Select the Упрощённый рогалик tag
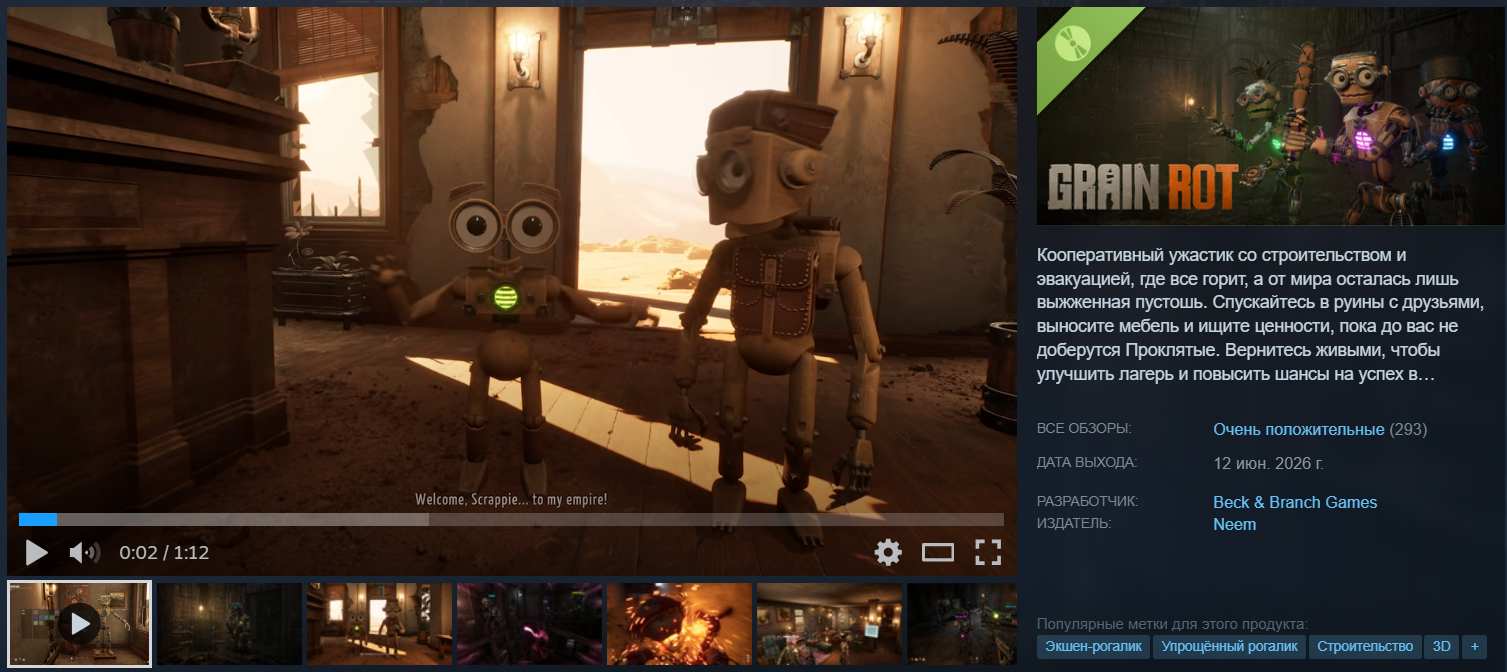 point(1229,646)
